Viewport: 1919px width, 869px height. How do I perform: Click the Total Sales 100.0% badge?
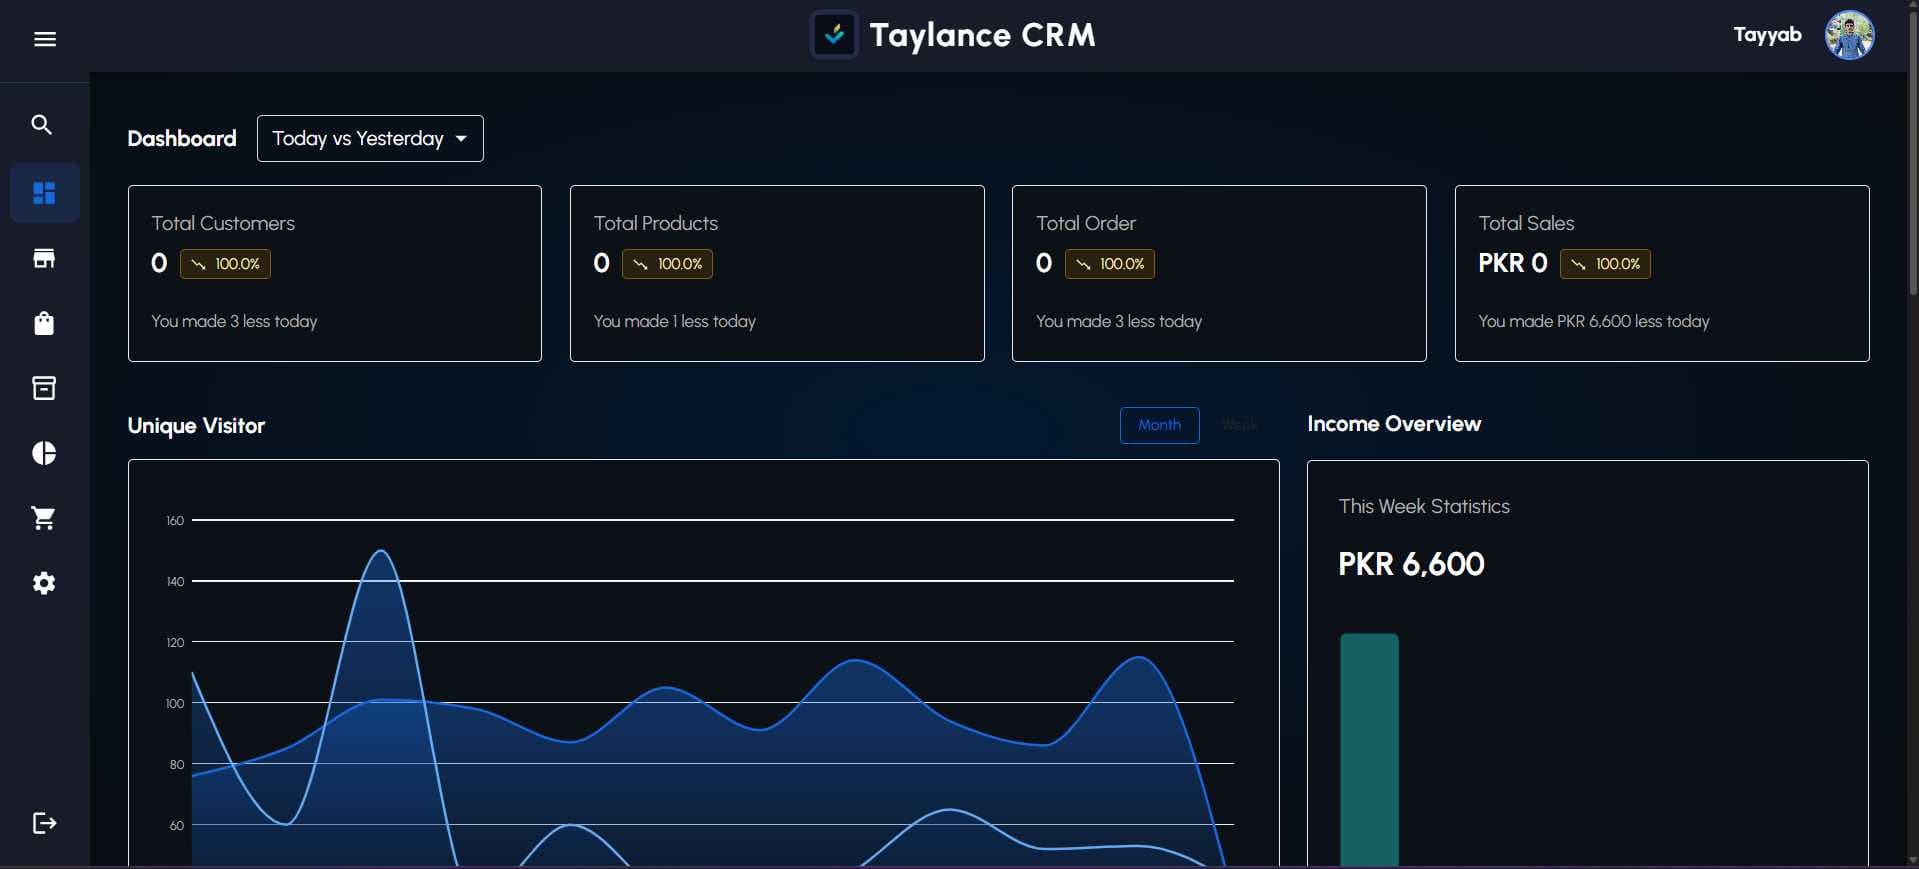click(x=1605, y=264)
